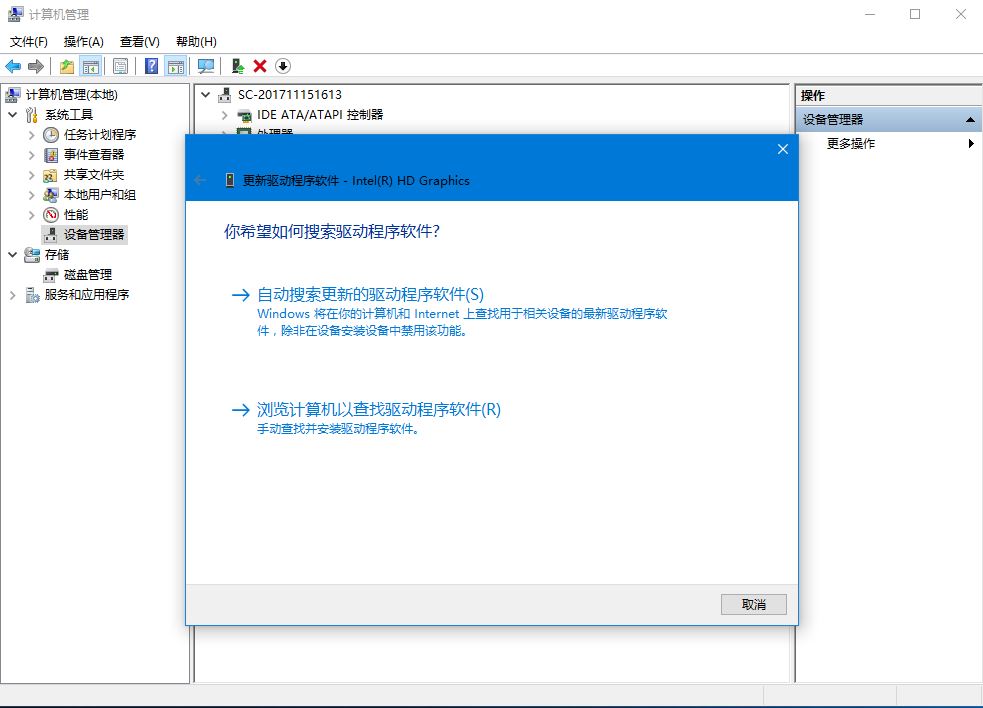Click the 事件查看器 icon in the tree
Screen dimensions: 983x708
pyautogui.click(x=51, y=155)
